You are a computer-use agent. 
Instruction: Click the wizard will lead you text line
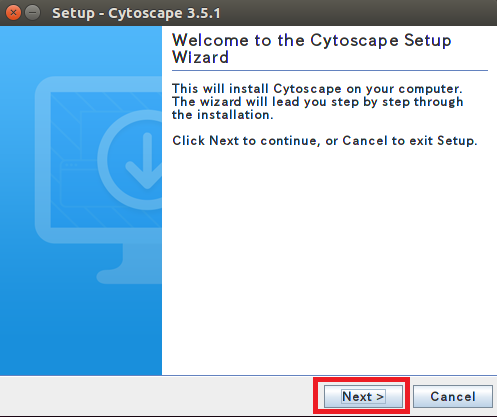point(318,102)
